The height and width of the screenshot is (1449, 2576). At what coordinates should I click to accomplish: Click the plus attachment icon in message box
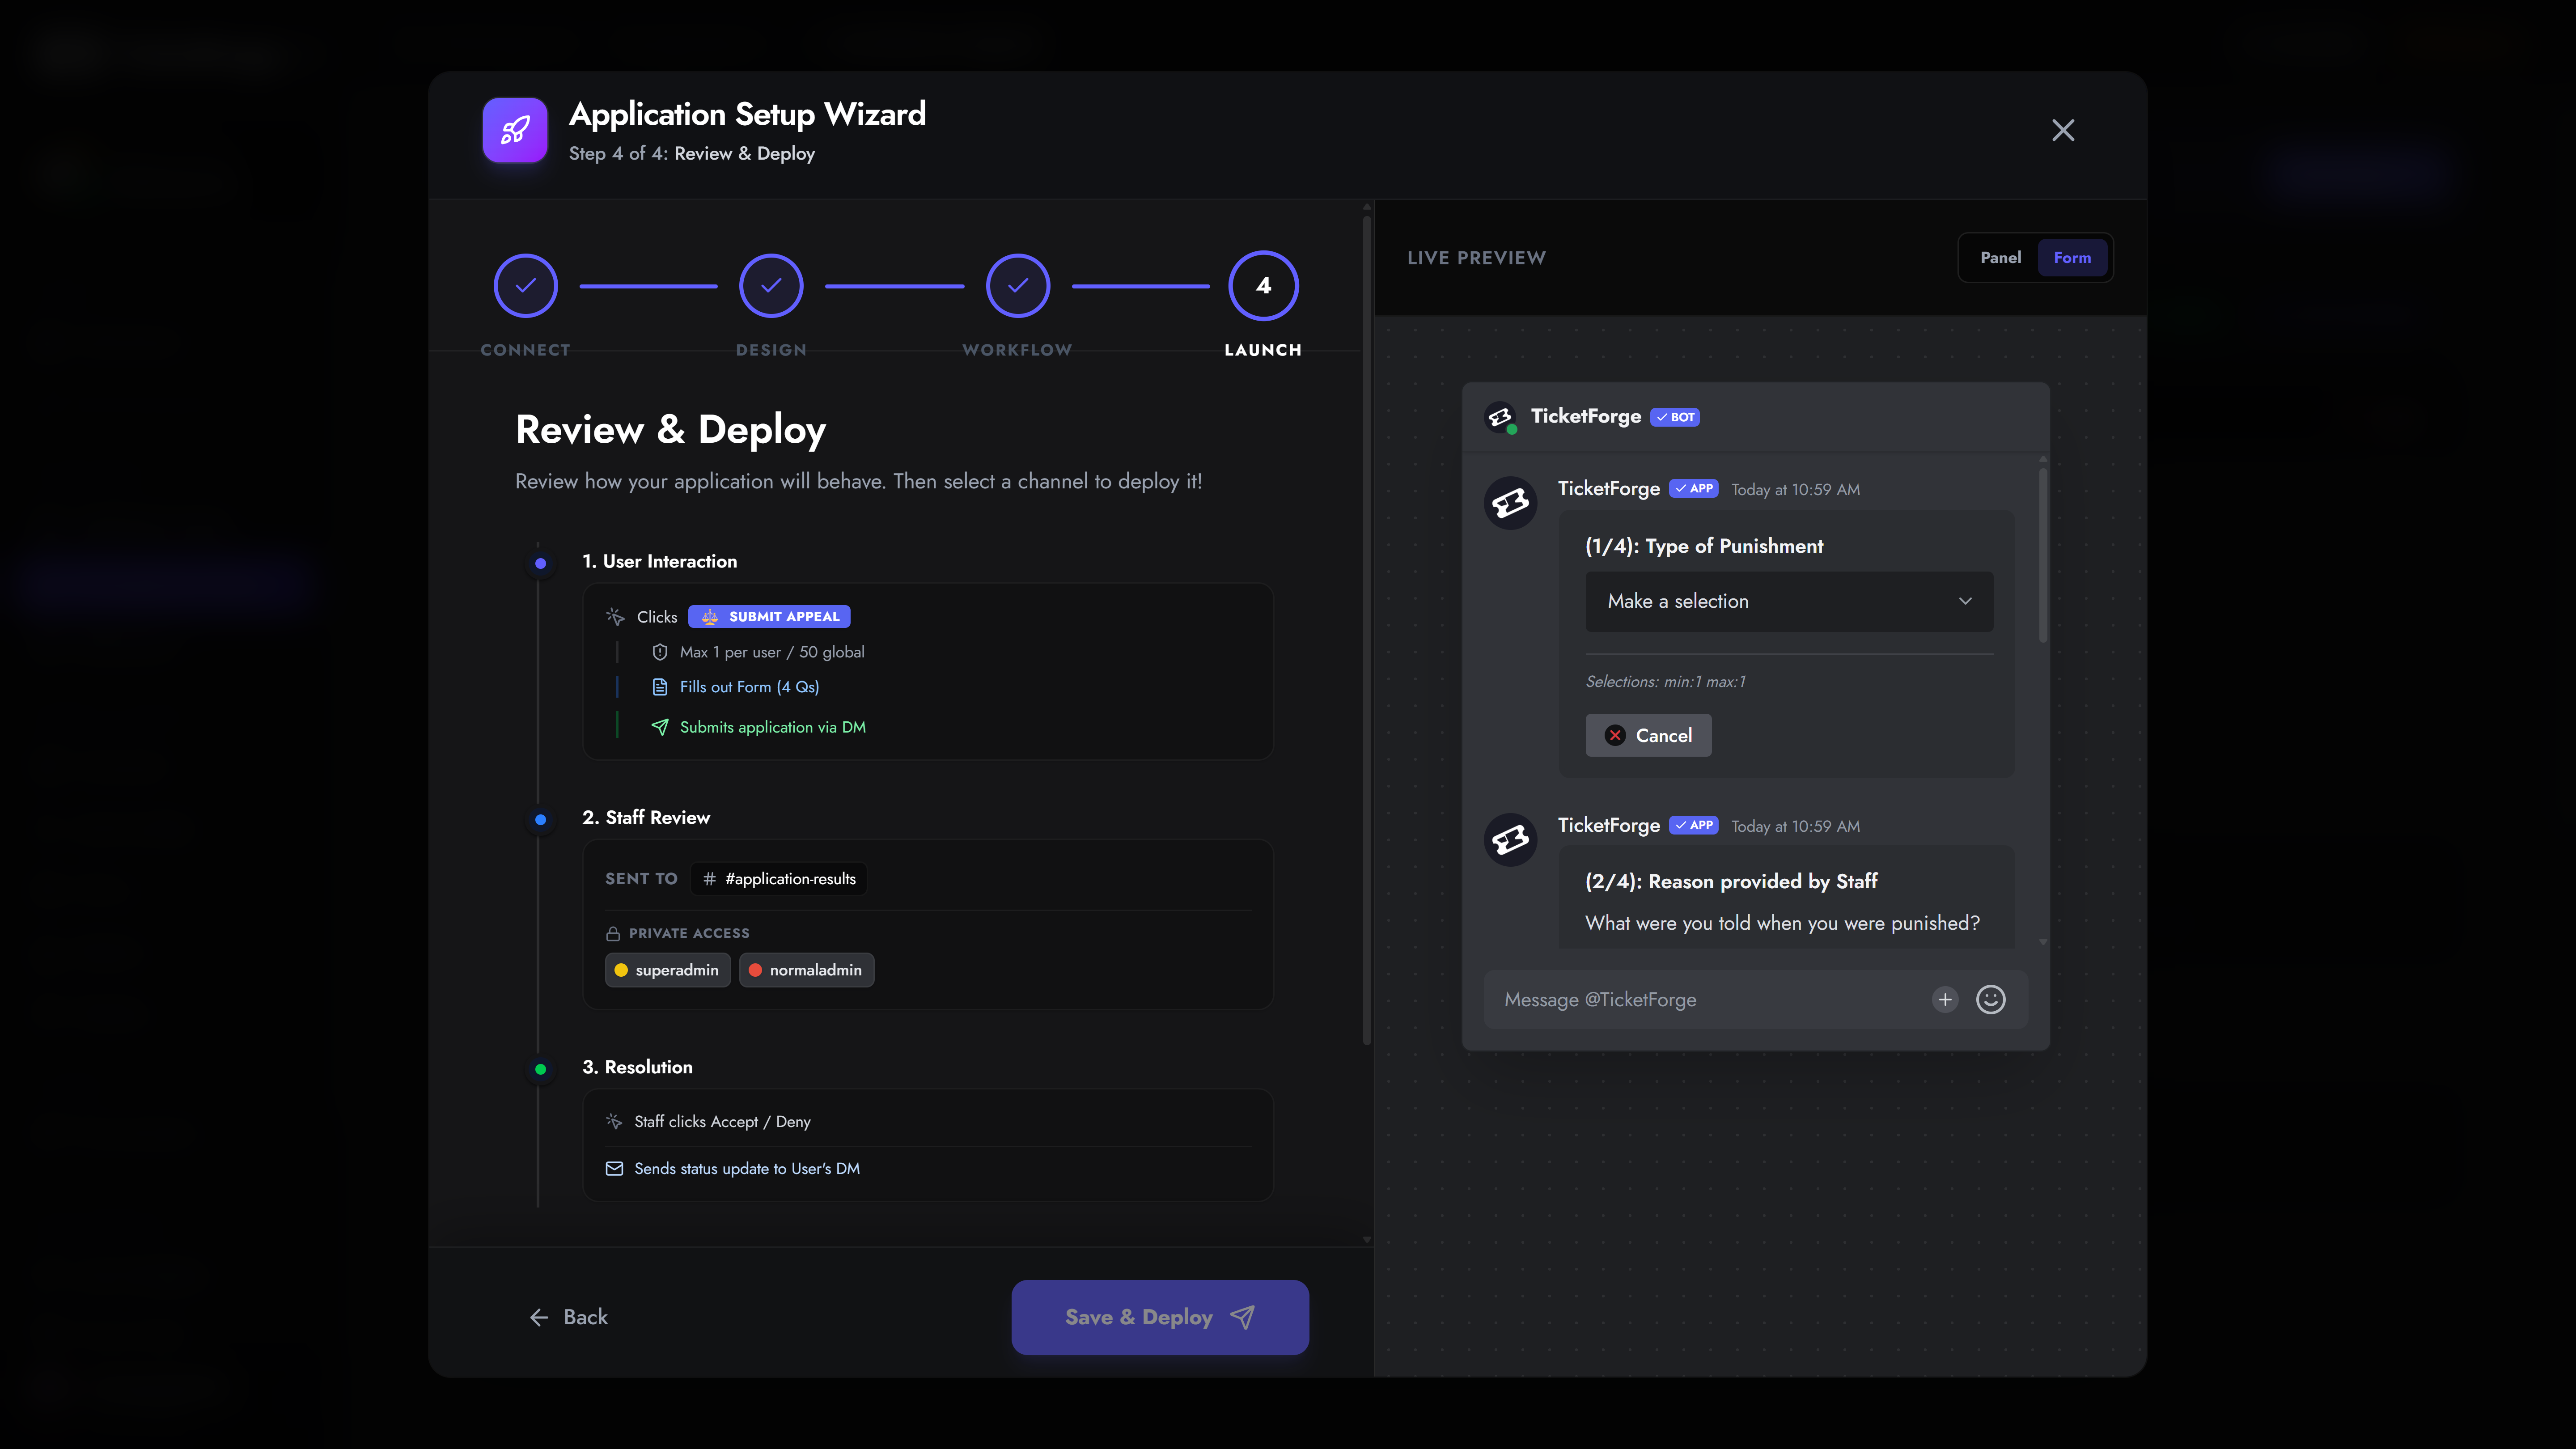1945,999
